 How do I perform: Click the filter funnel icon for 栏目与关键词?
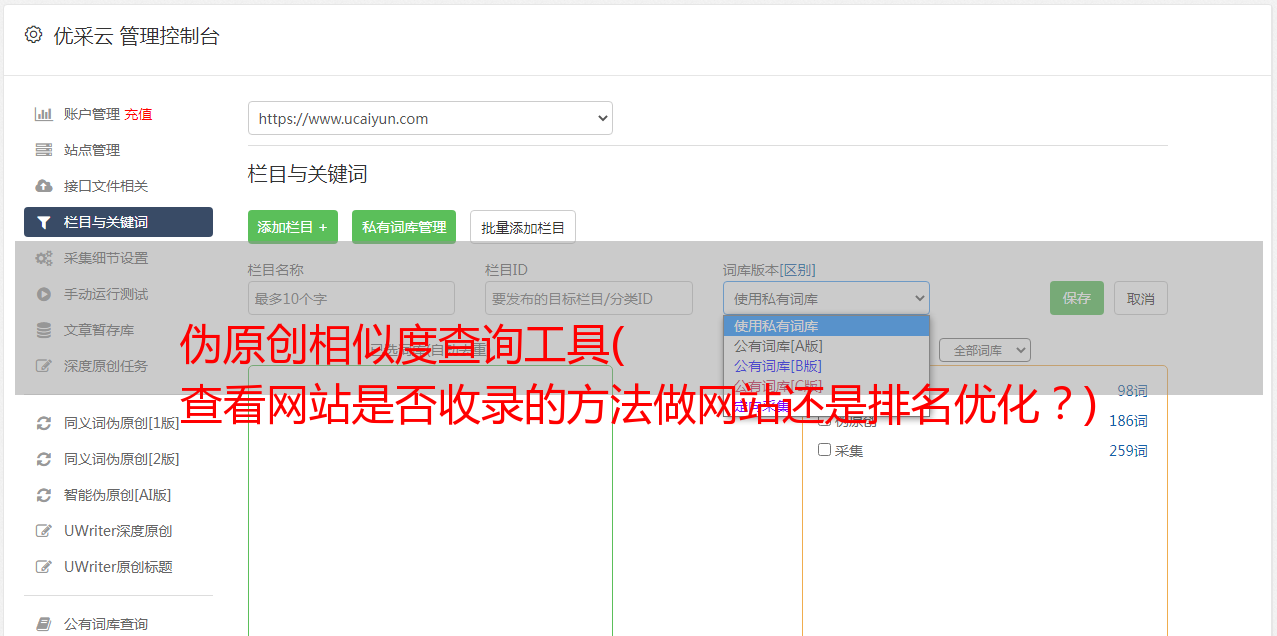click(44, 222)
